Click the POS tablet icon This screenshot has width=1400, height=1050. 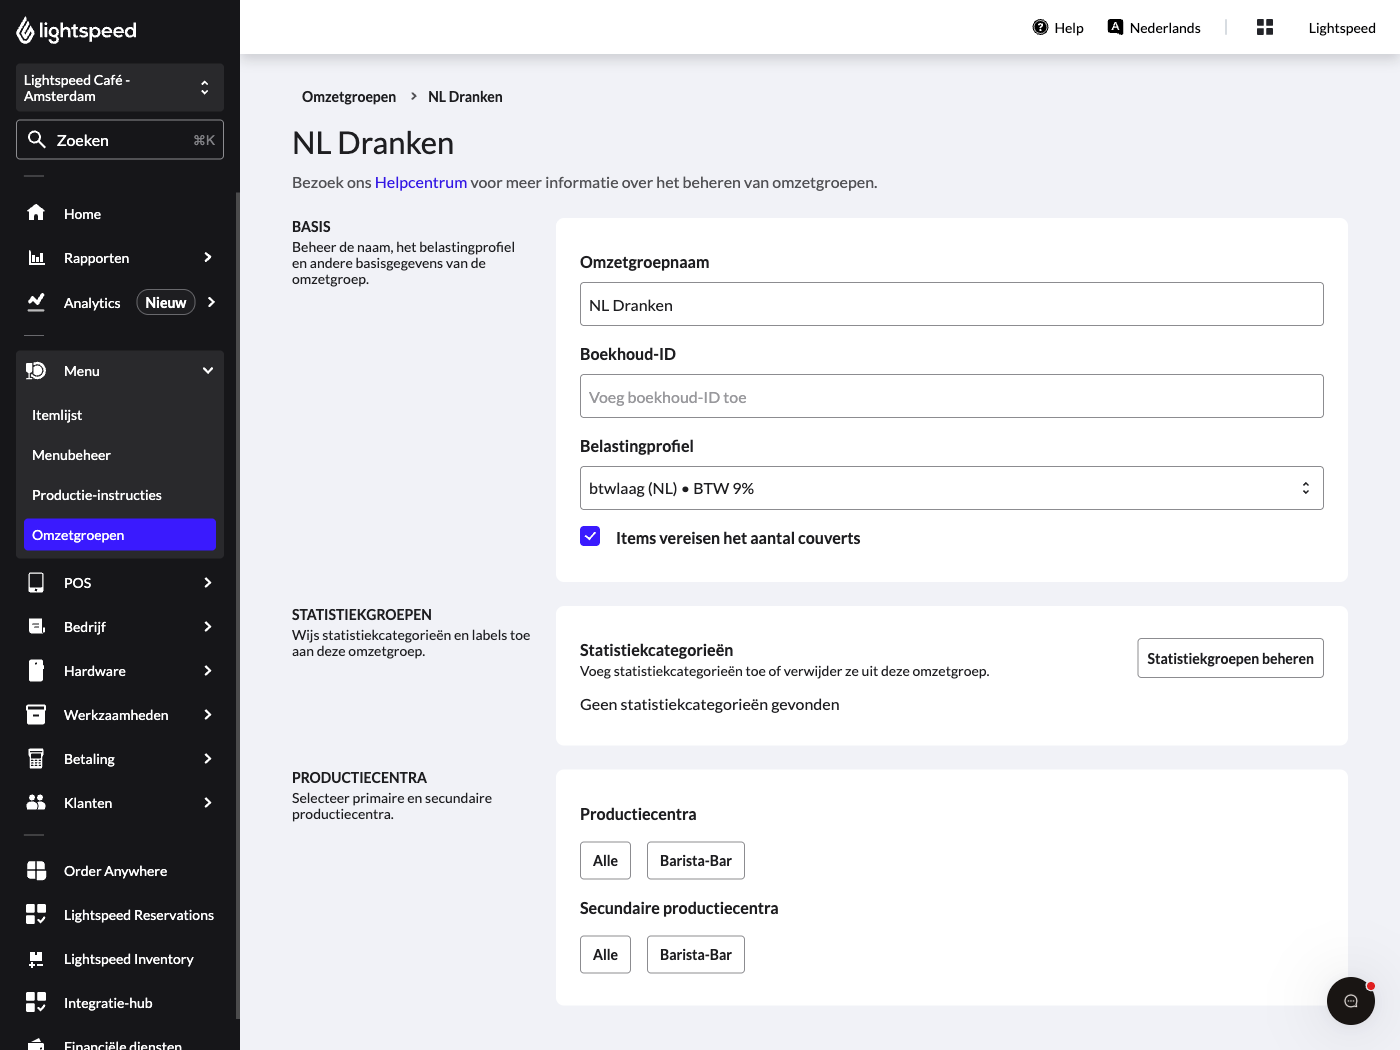pos(36,582)
